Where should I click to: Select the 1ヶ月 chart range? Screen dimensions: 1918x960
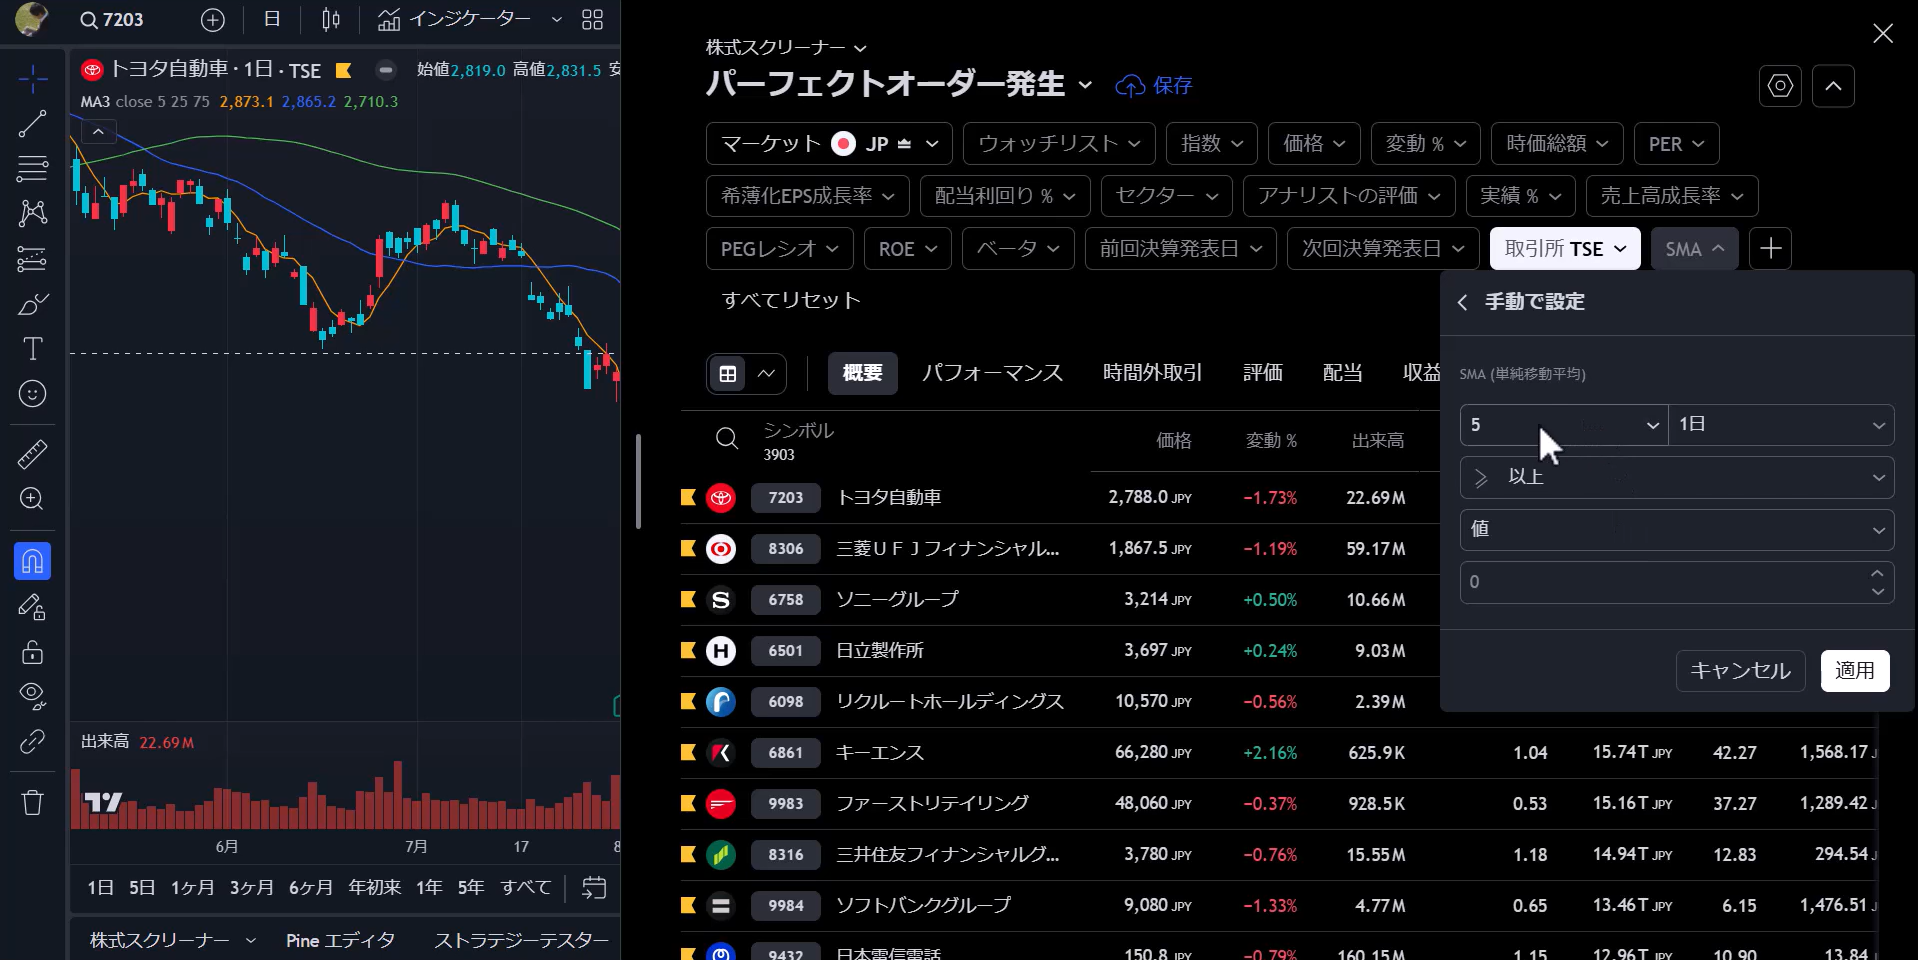(192, 888)
